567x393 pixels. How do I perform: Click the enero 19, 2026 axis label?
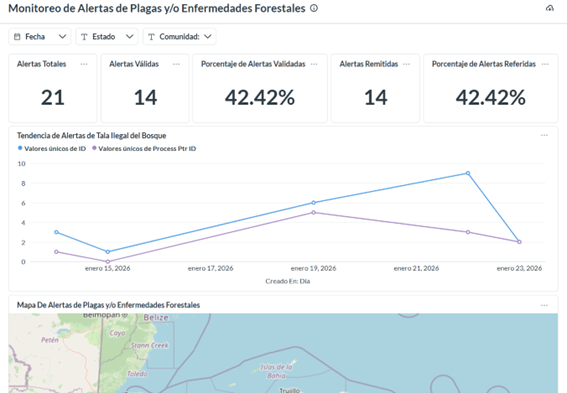(314, 268)
